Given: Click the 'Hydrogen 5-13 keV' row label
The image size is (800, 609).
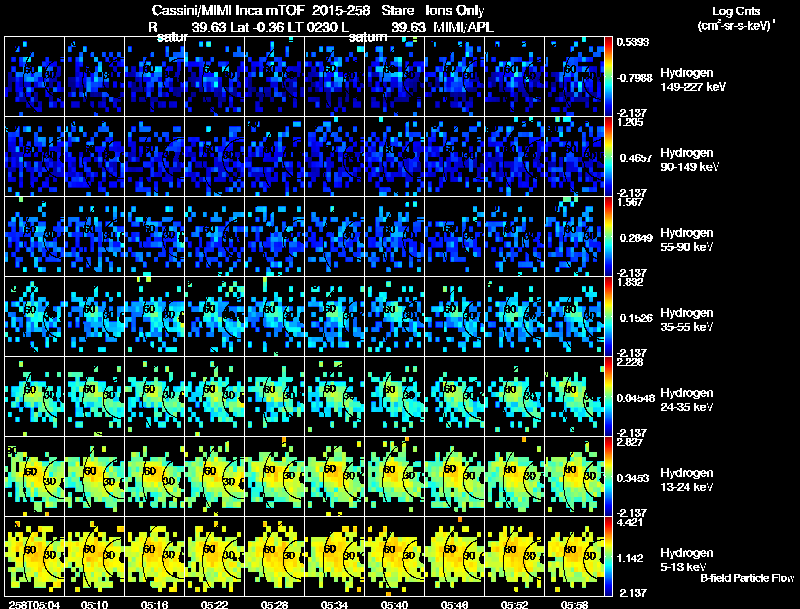Looking at the screenshot, I should [x=687, y=560].
